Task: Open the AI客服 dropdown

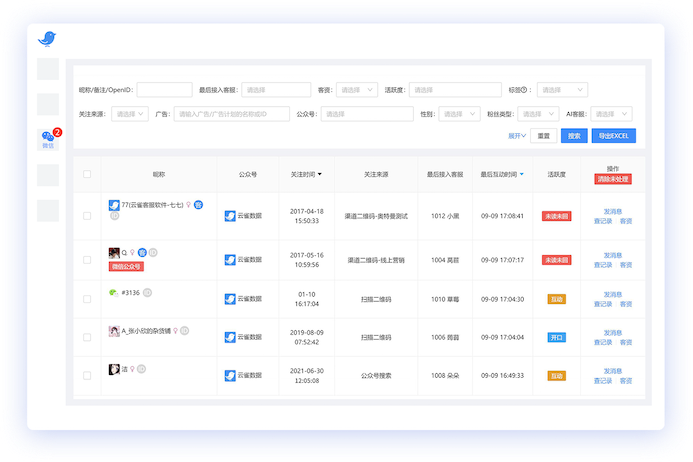Action: click(610, 114)
